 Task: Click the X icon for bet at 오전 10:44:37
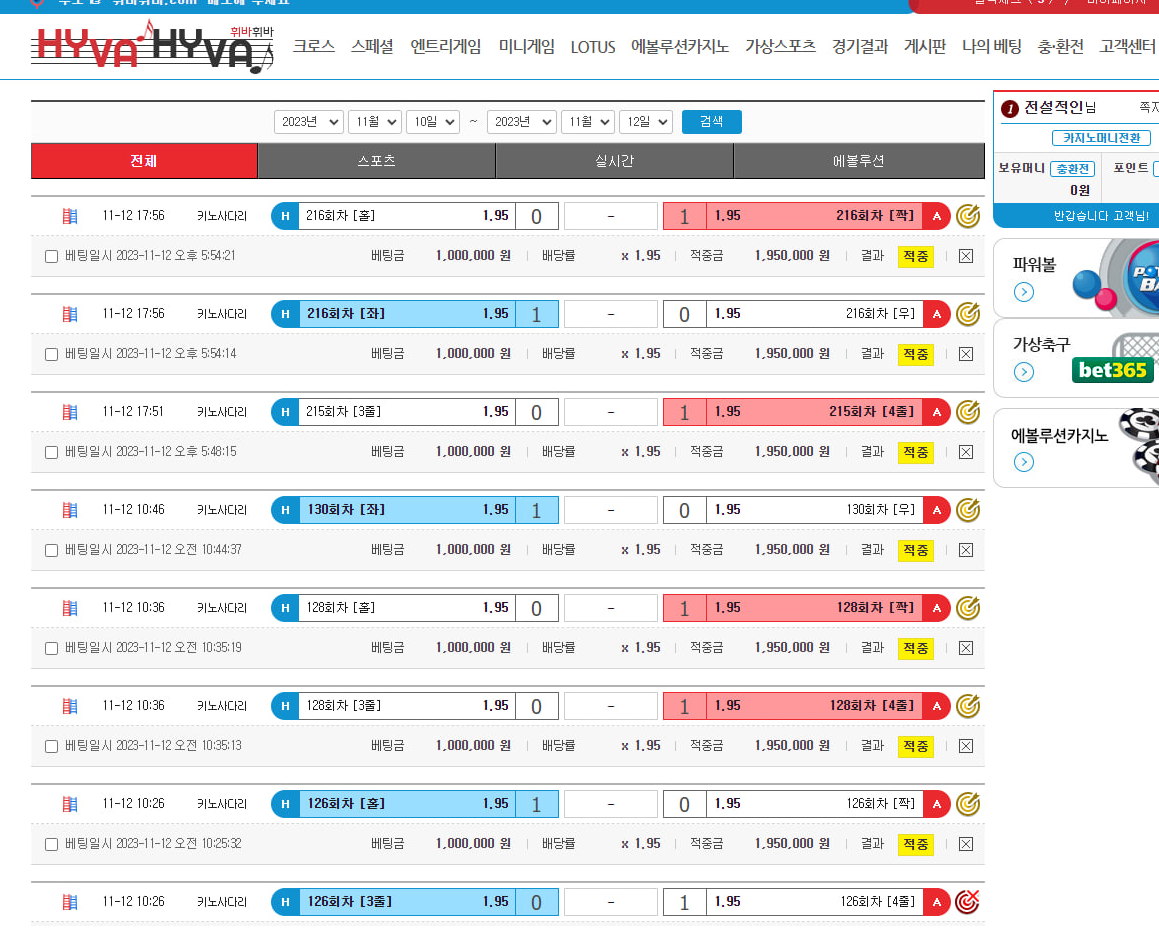965,550
